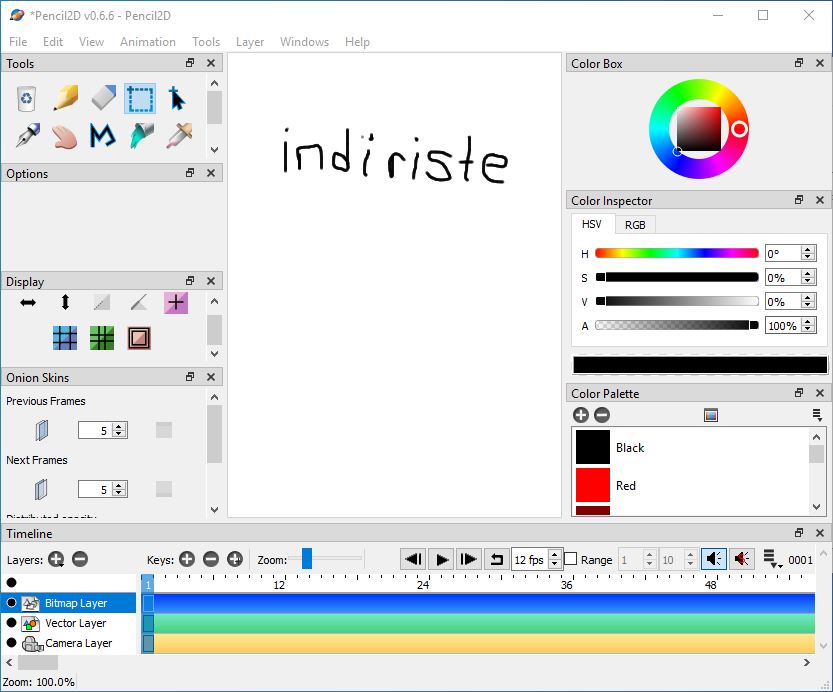Select the Eyedropper tool

(x=179, y=136)
